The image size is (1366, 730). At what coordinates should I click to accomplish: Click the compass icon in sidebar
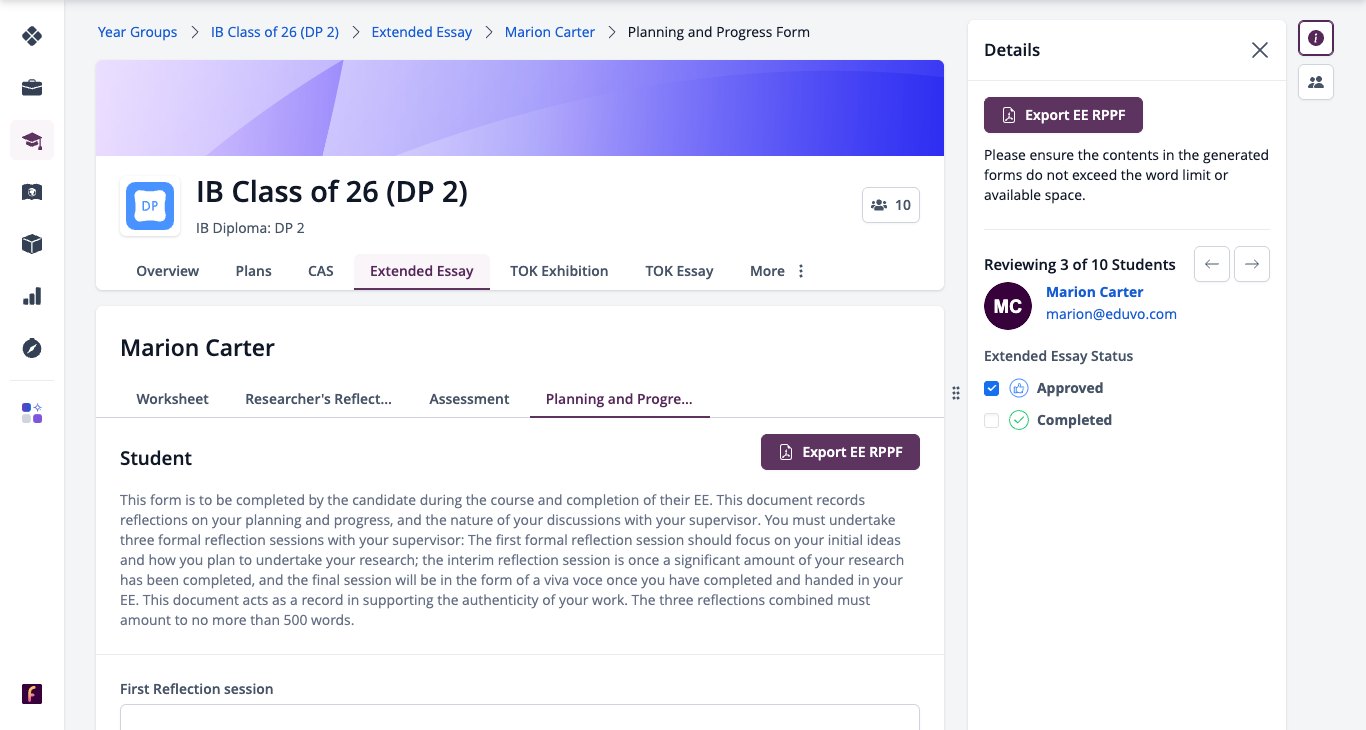tap(32, 348)
